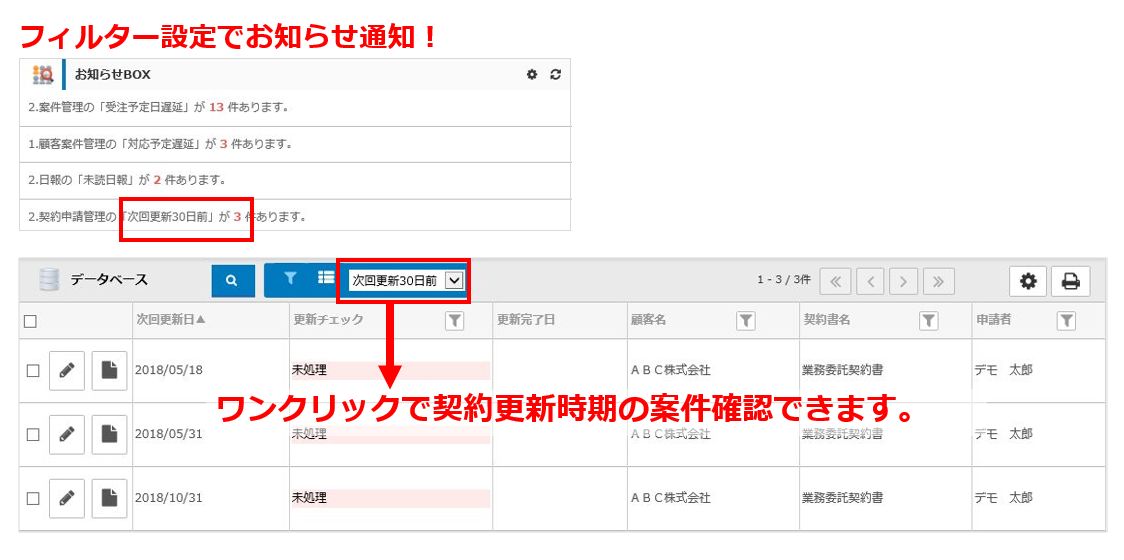Open the filter funnel icon in toolbar
The width and height of the screenshot is (1124, 560).
tap(290, 279)
